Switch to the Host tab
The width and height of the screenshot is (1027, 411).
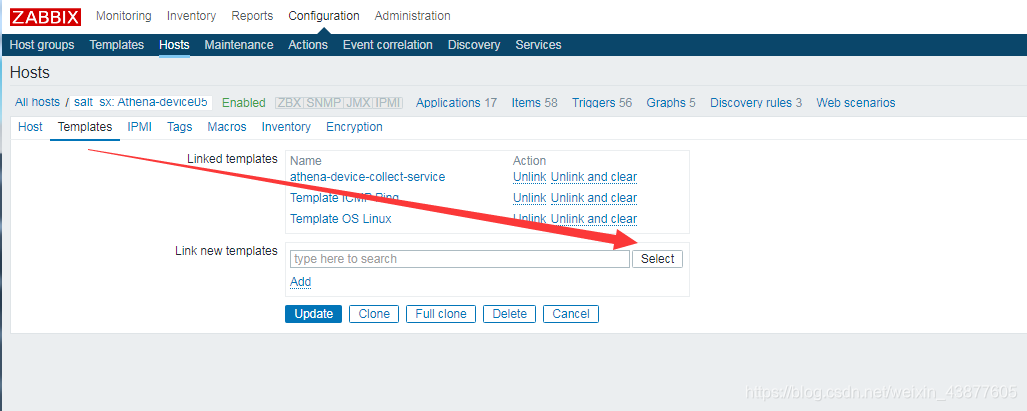coord(30,127)
